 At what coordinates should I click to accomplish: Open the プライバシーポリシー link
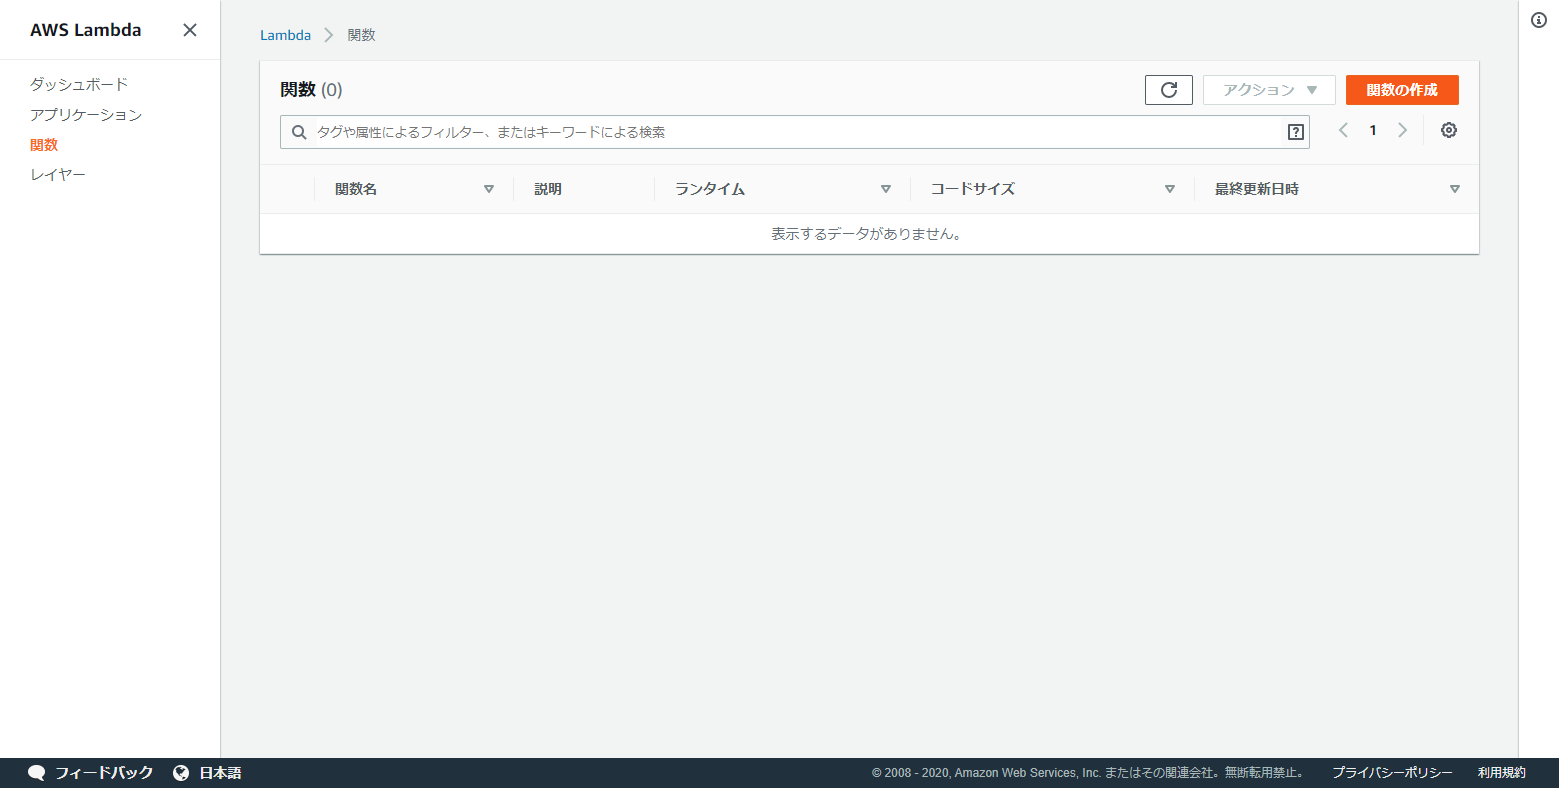[x=1392, y=773]
